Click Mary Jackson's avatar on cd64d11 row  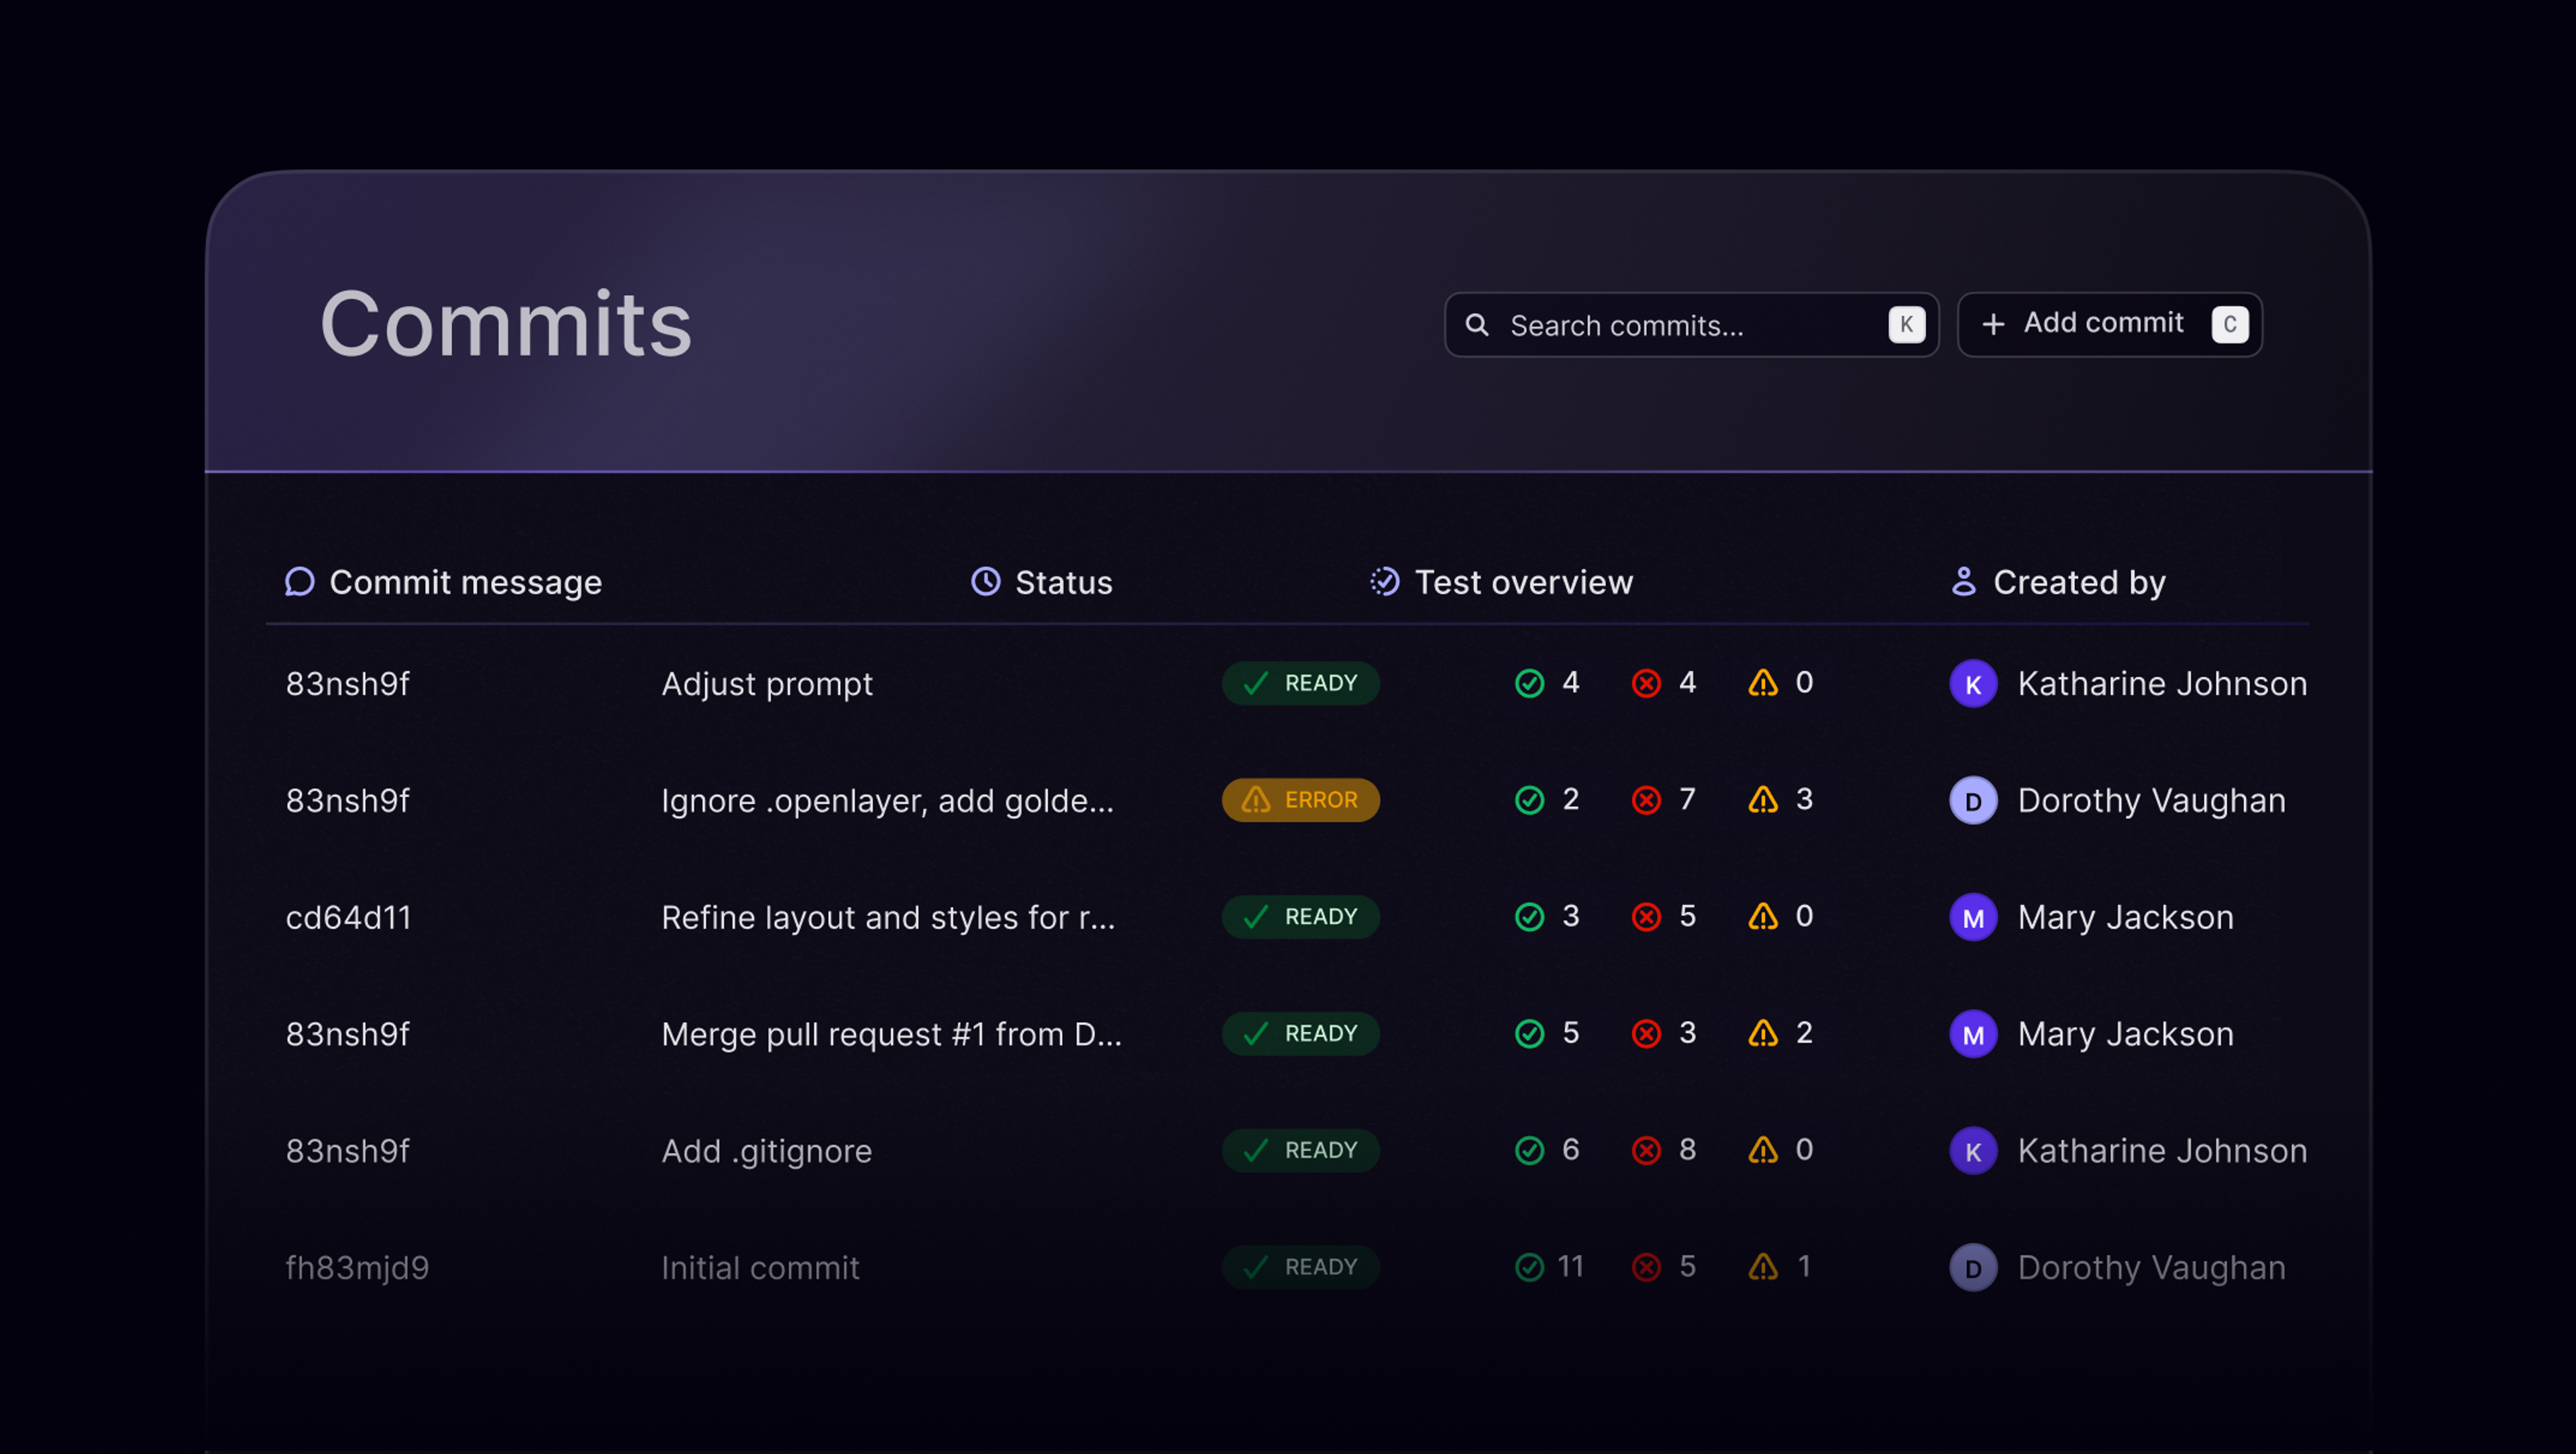1973,918
